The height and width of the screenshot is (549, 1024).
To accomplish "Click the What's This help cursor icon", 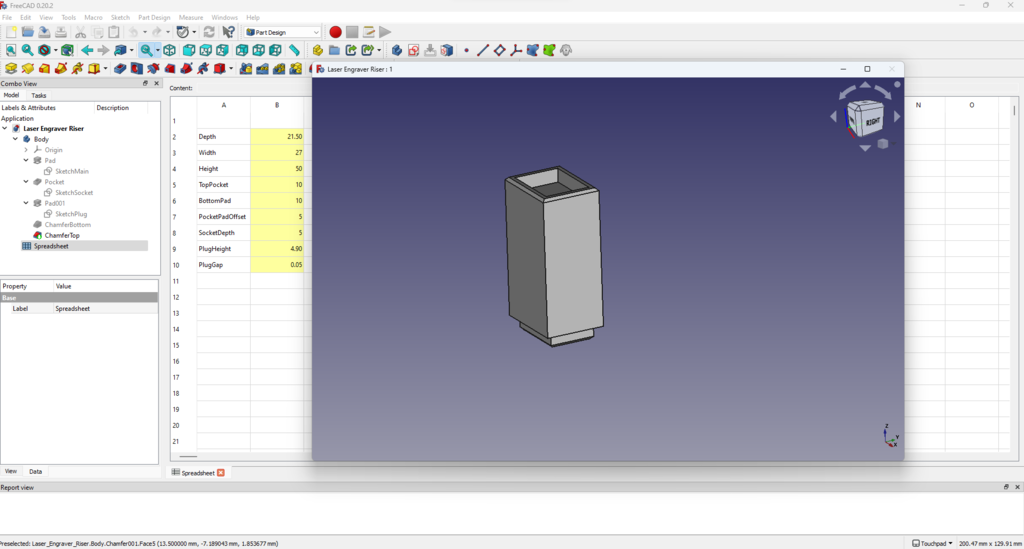I will click(228, 32).
